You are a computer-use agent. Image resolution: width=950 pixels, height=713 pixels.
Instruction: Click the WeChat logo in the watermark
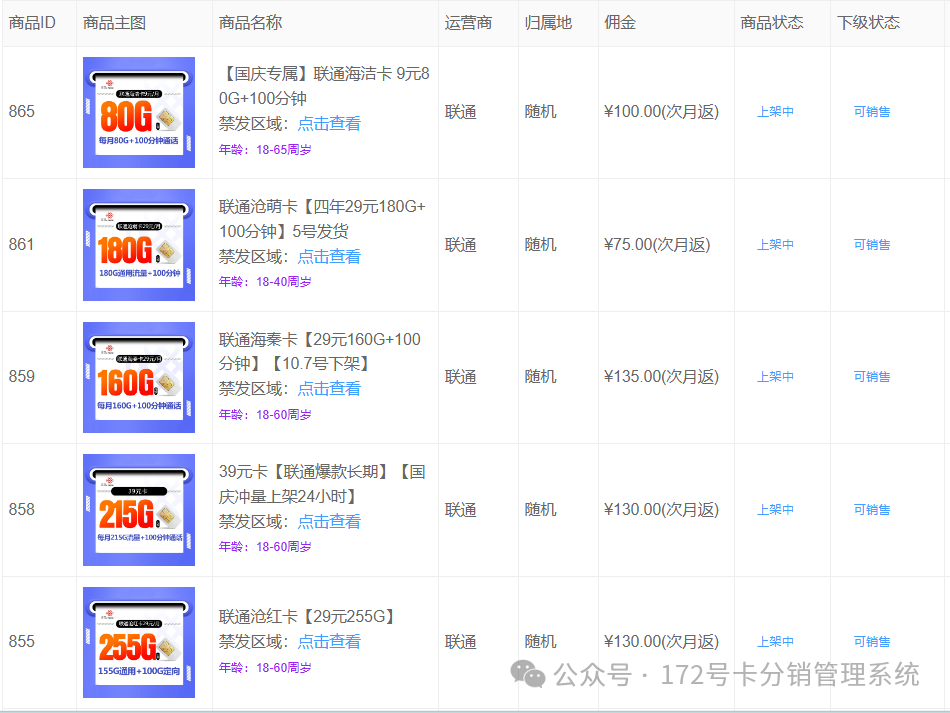529,674
